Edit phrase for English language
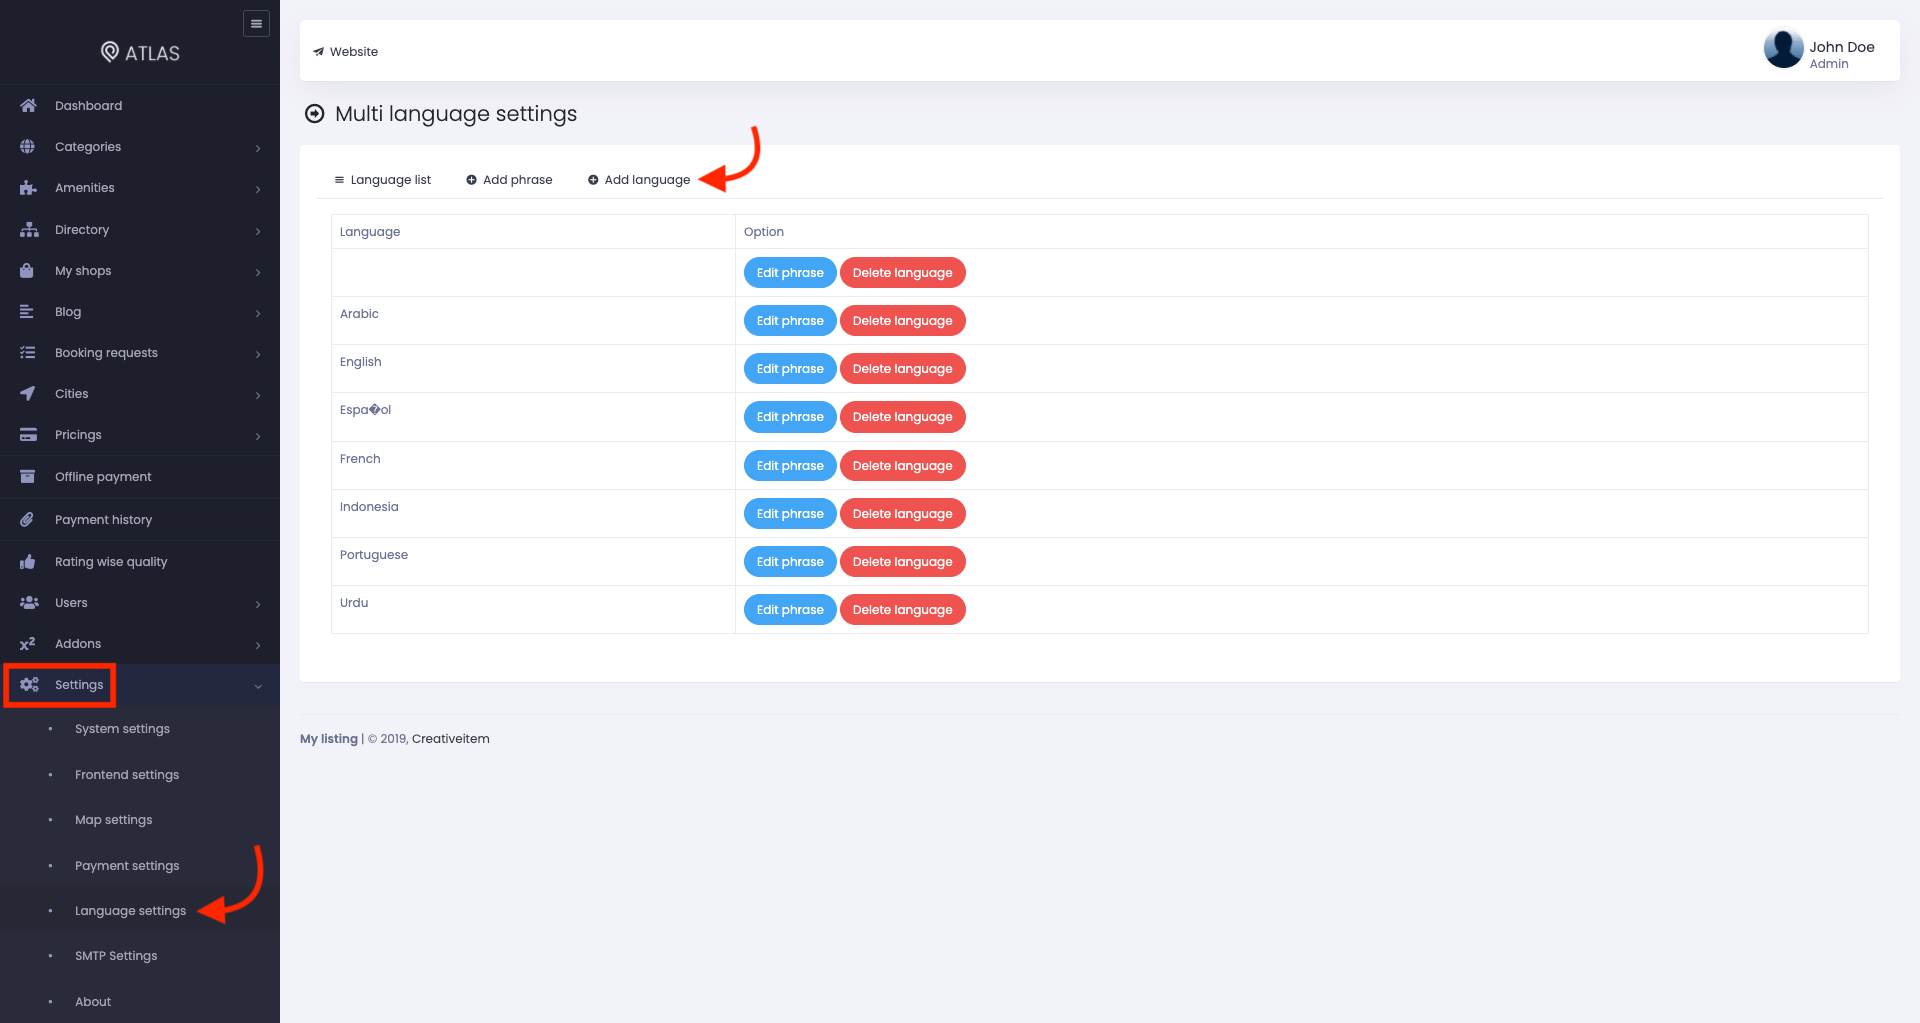Screen dimensions: 1920x1023 [790, 369]
